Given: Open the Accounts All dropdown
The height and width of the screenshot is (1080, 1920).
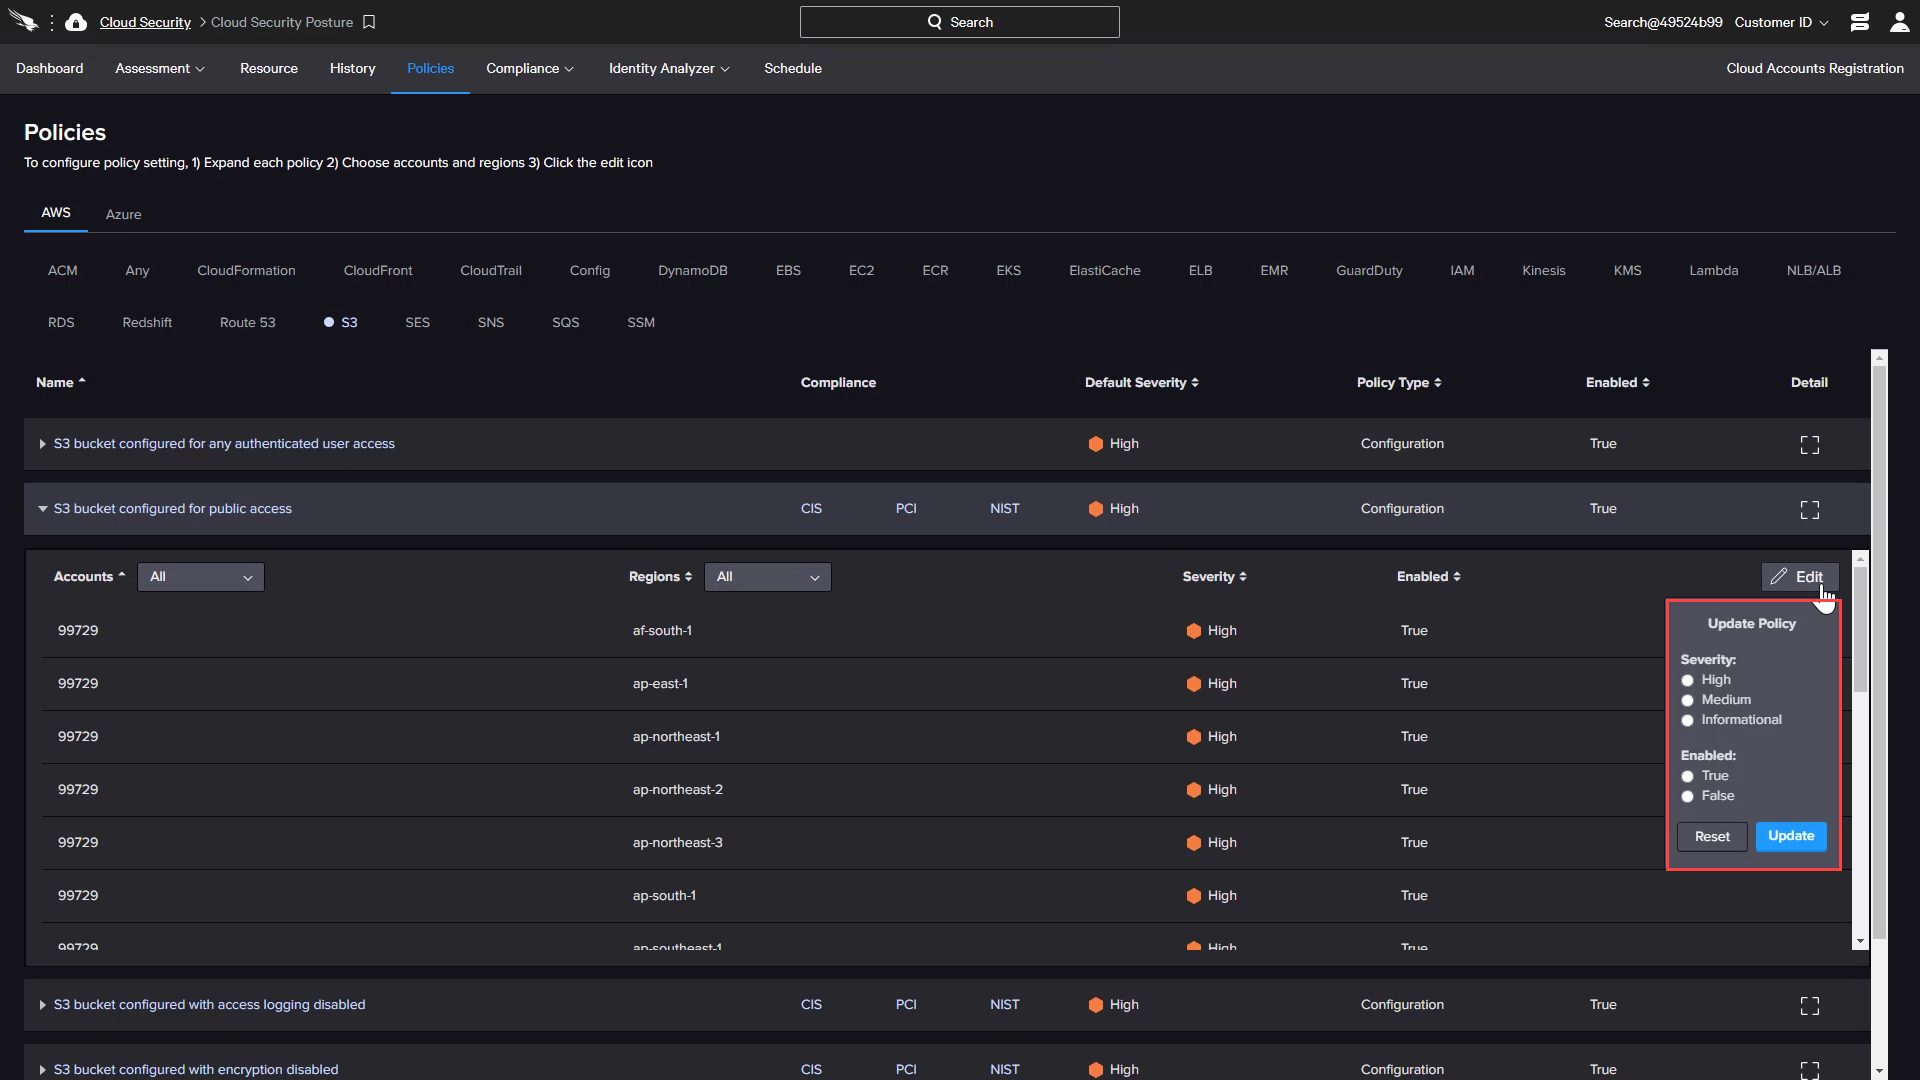Looking at the screenshot, I should click(201, 577).
